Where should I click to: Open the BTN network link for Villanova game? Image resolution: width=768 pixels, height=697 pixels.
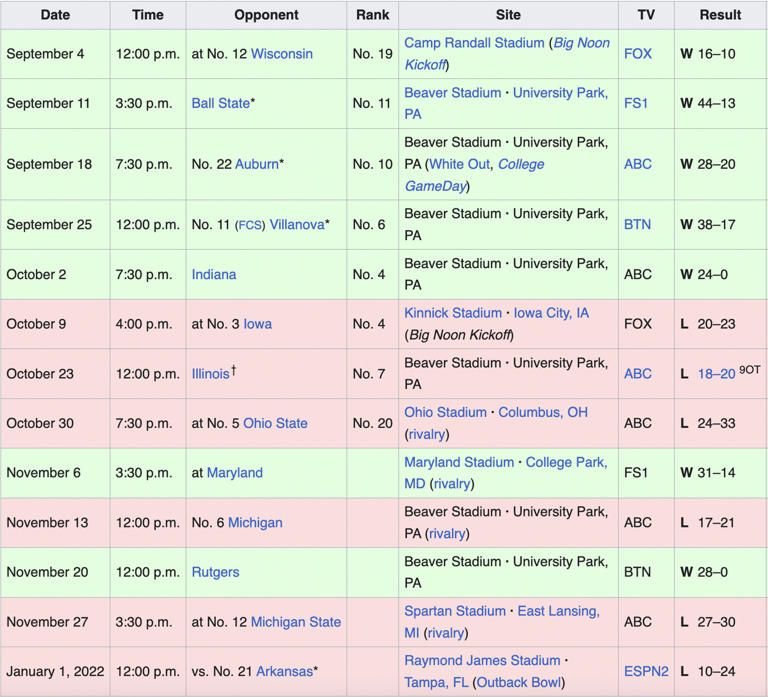coord(637,225)
